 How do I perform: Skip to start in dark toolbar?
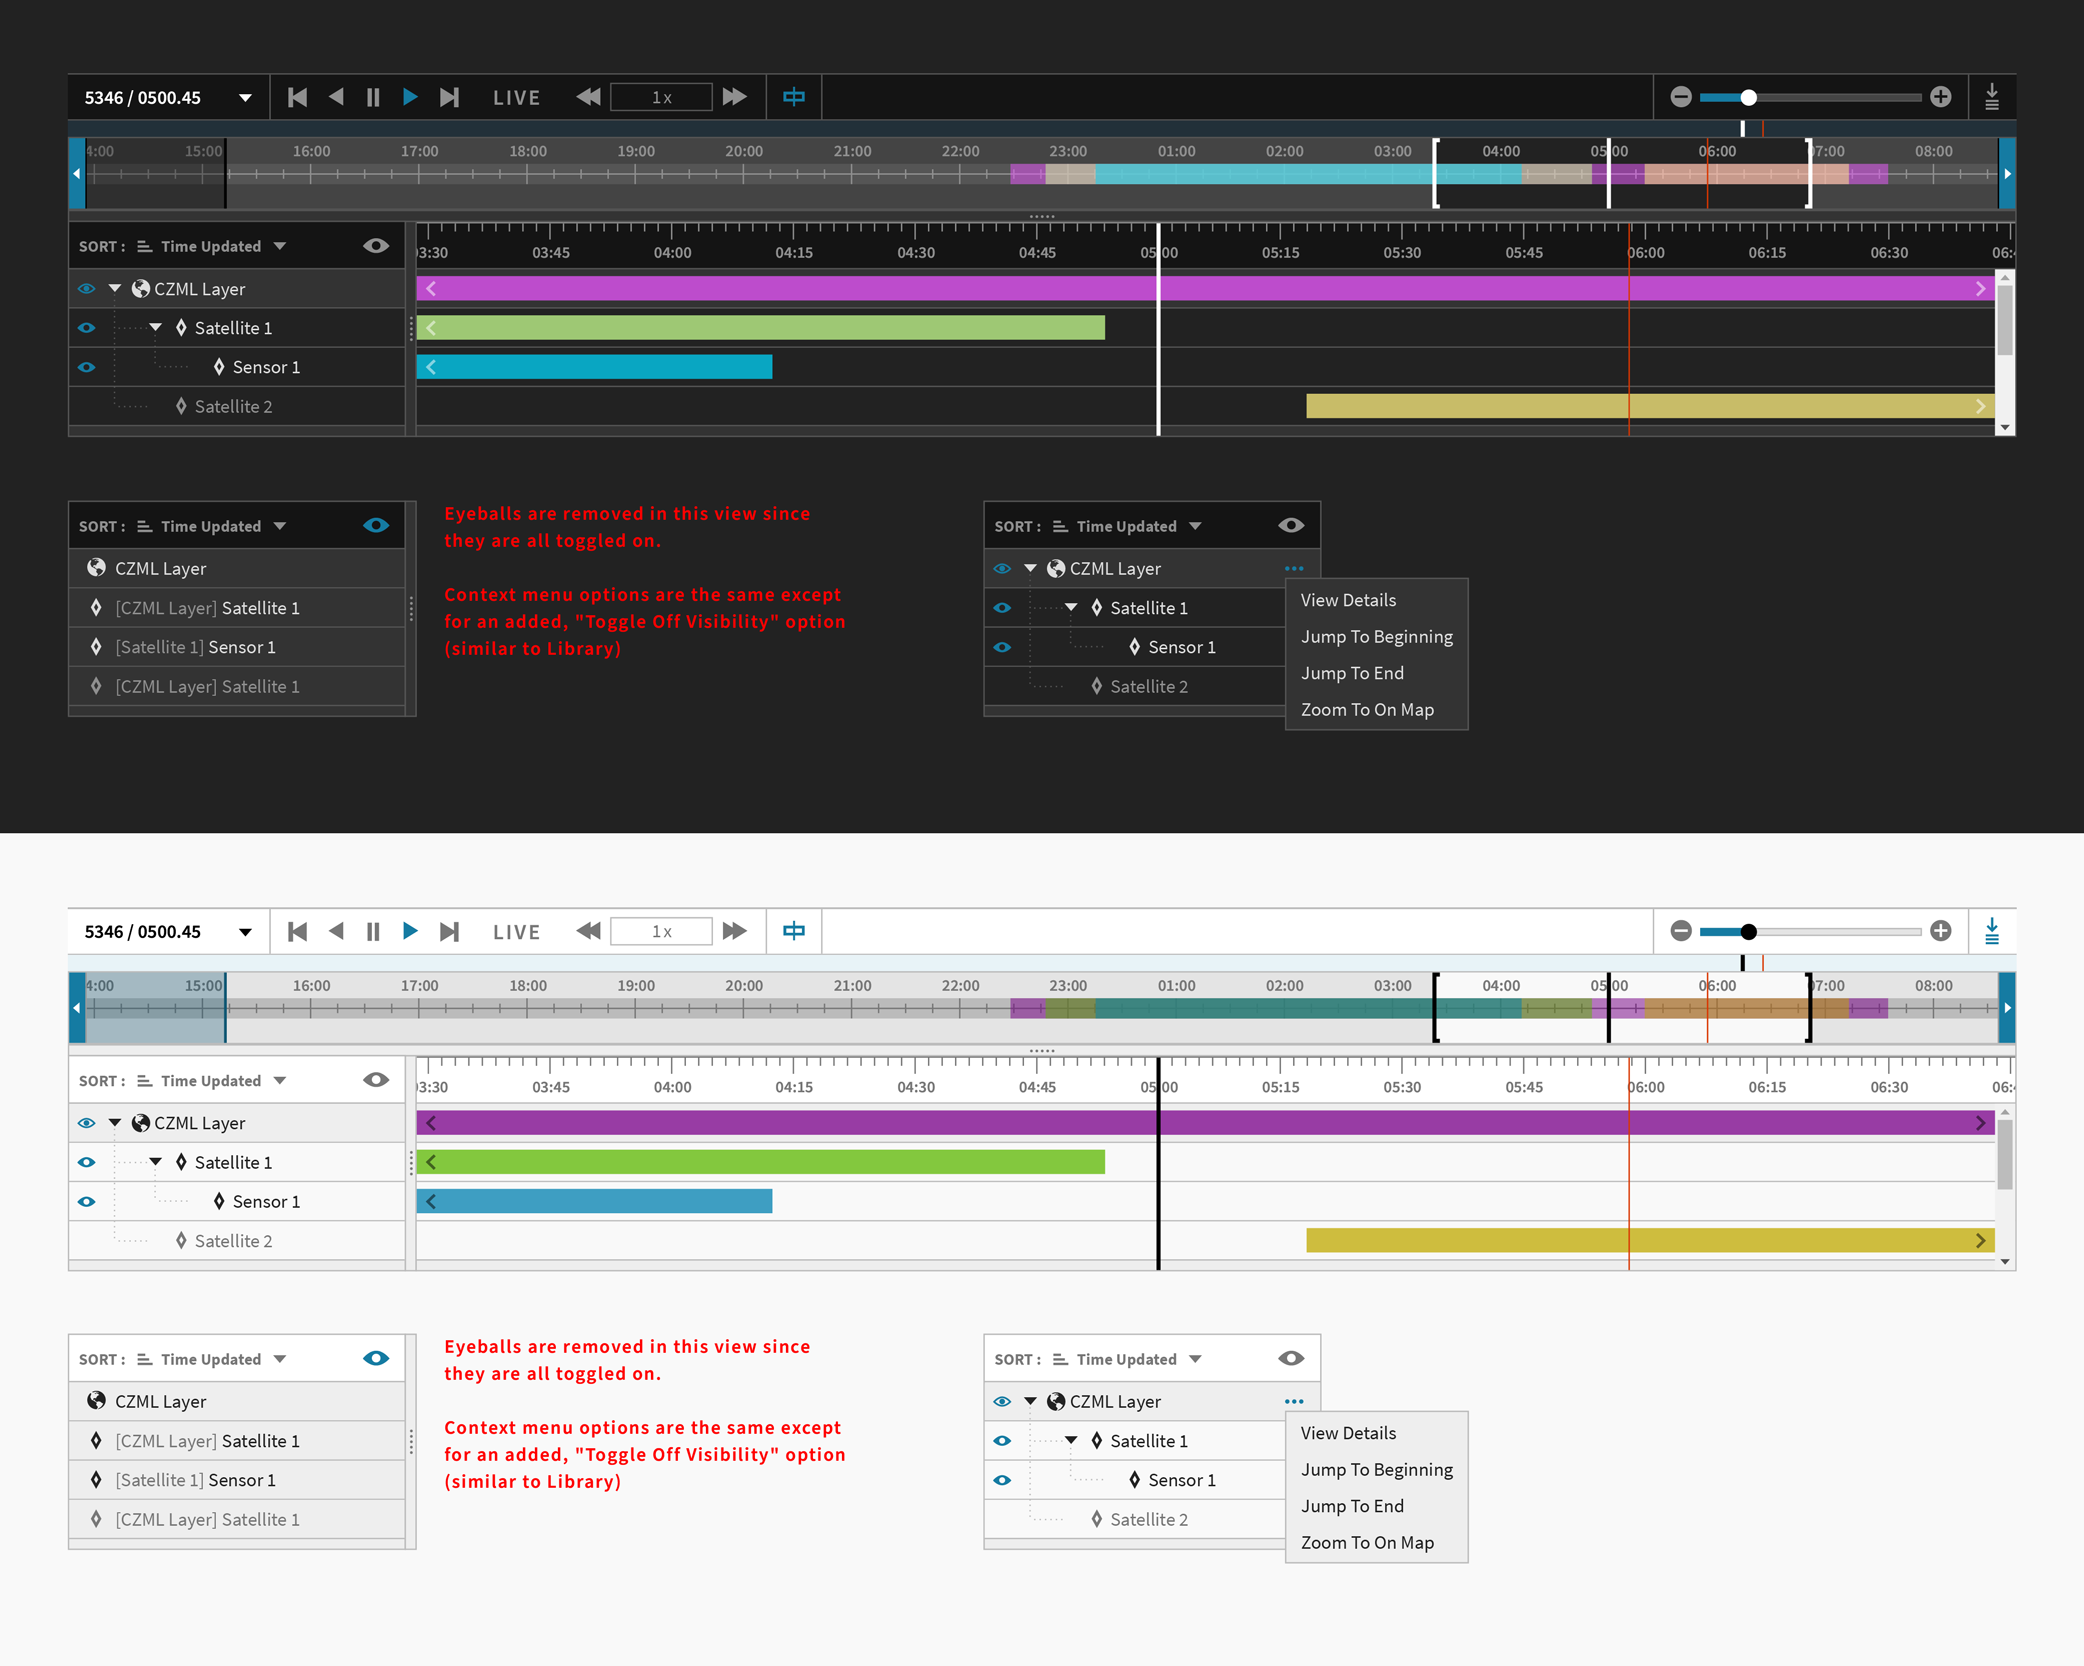[297, 97]
